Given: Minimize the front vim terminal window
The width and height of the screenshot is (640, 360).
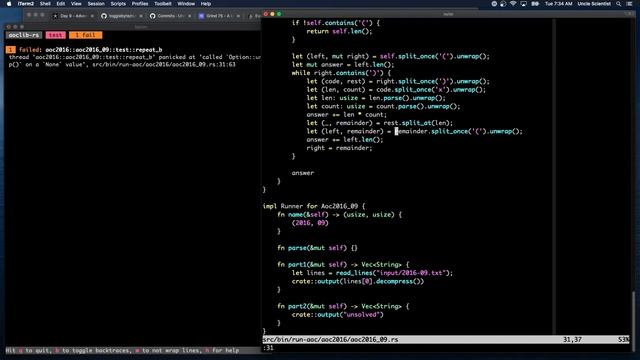Looking at the screenshot, I should [x=272, y=14].
